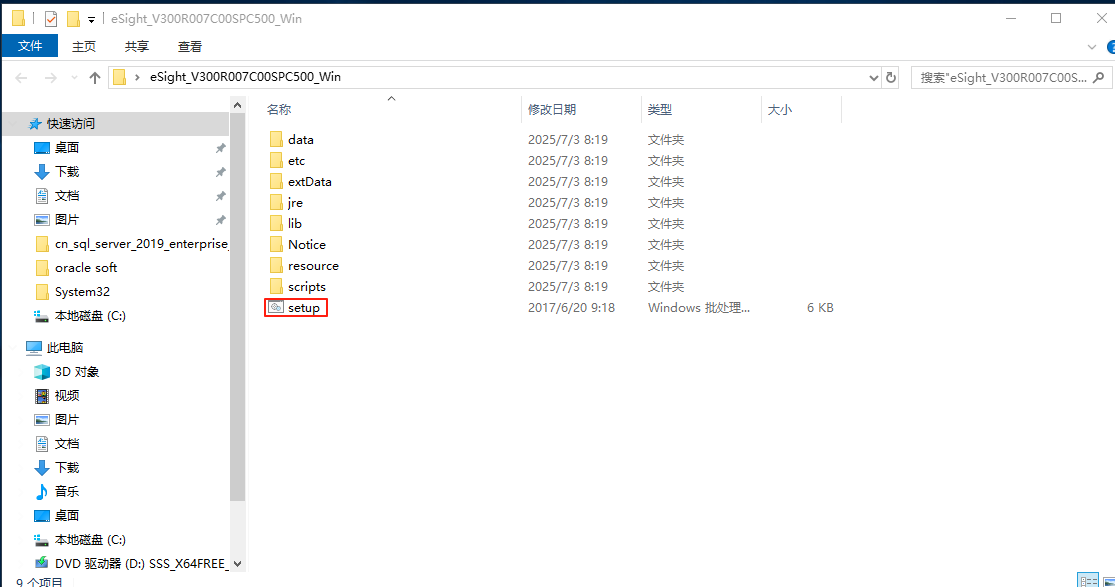Click the 视频 film icon
This screenshot has width=1115, height=587.
pyautogui.click(x=42, y=396)
